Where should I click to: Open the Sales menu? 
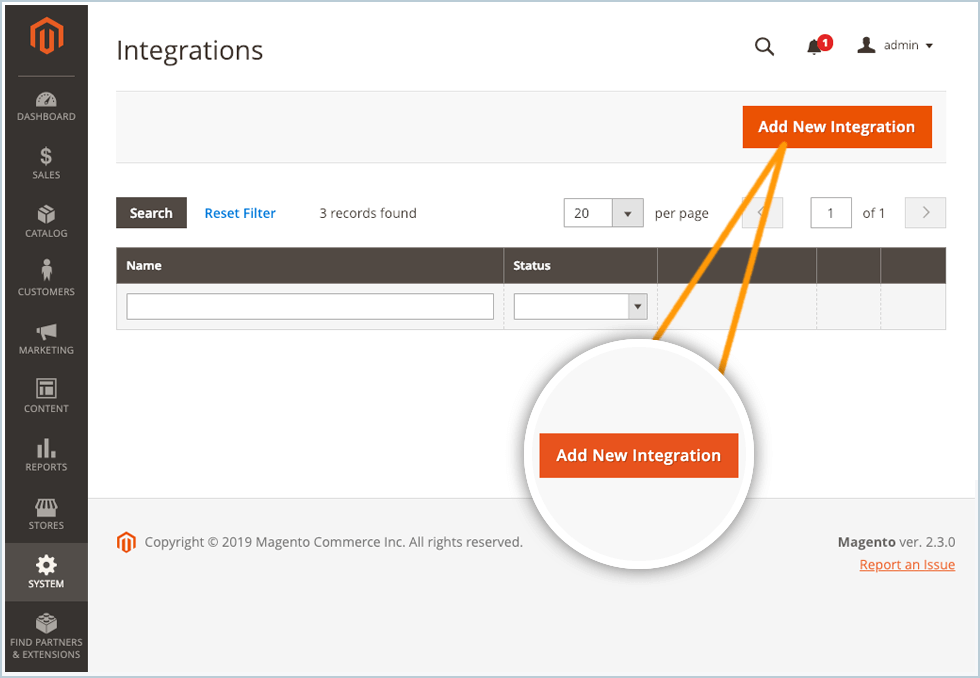46,164
